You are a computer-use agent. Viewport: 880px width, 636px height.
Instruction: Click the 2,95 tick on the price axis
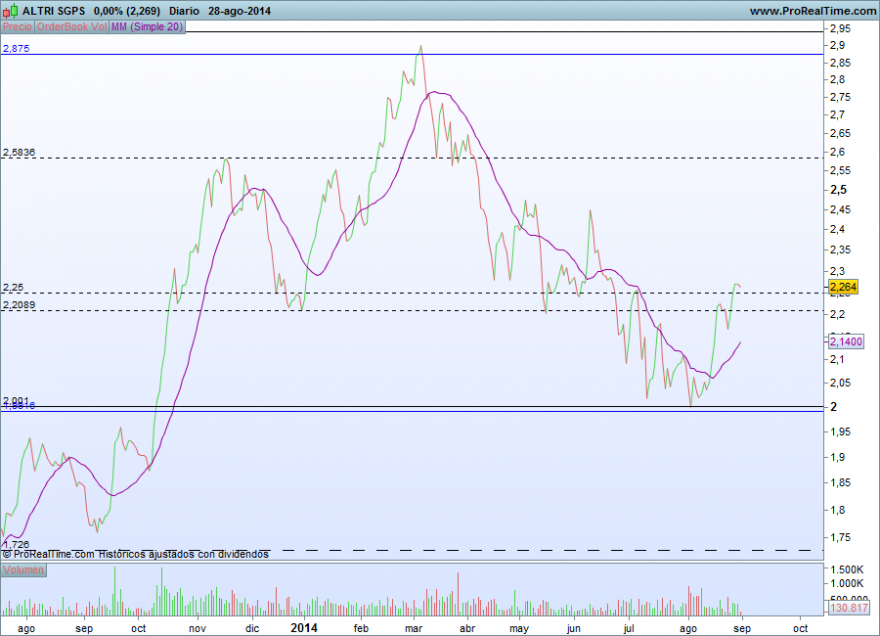point(840,28)
